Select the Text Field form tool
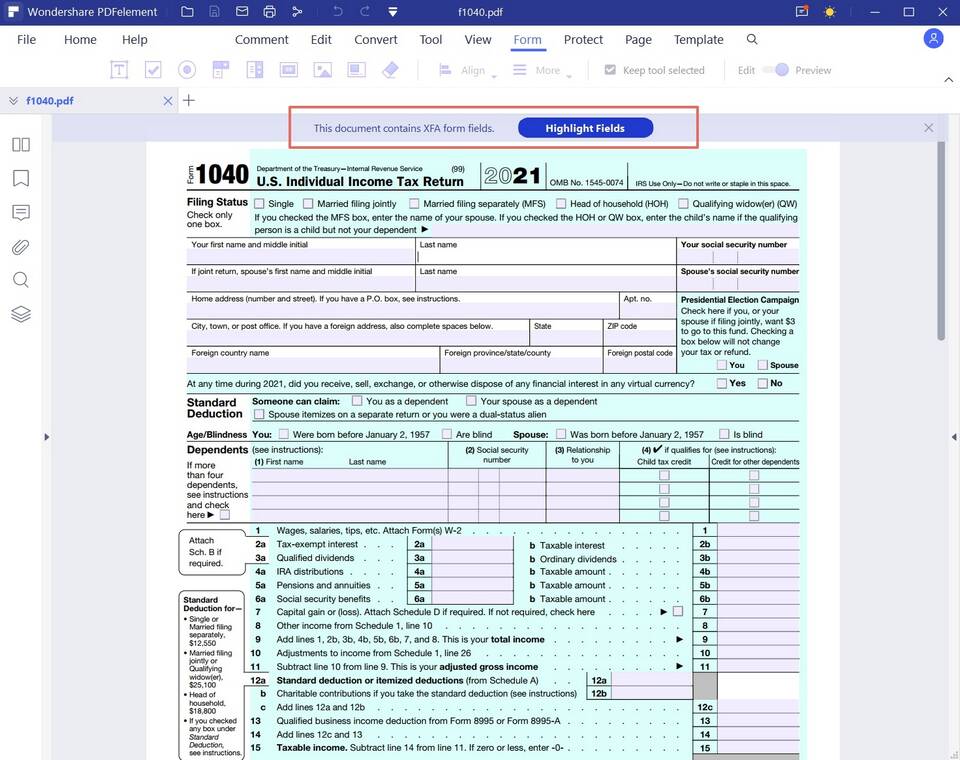 coord(119,70)
